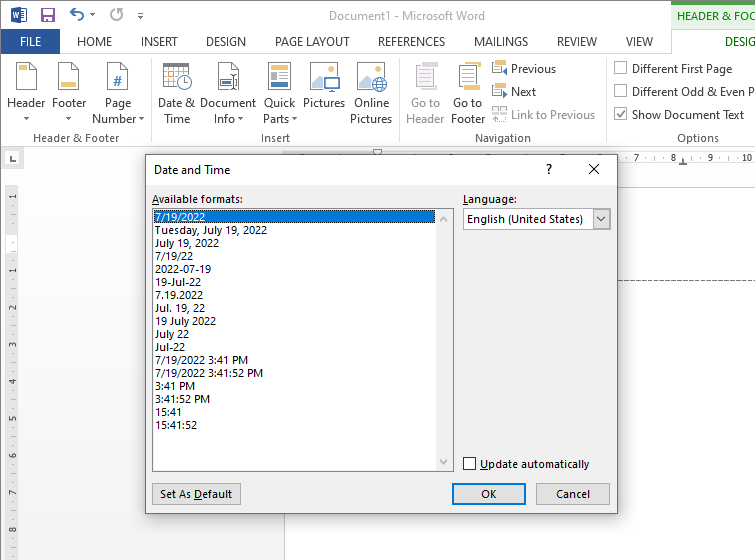Switch to the INSERT tab
755x560 pixels.
coord(159,42)
